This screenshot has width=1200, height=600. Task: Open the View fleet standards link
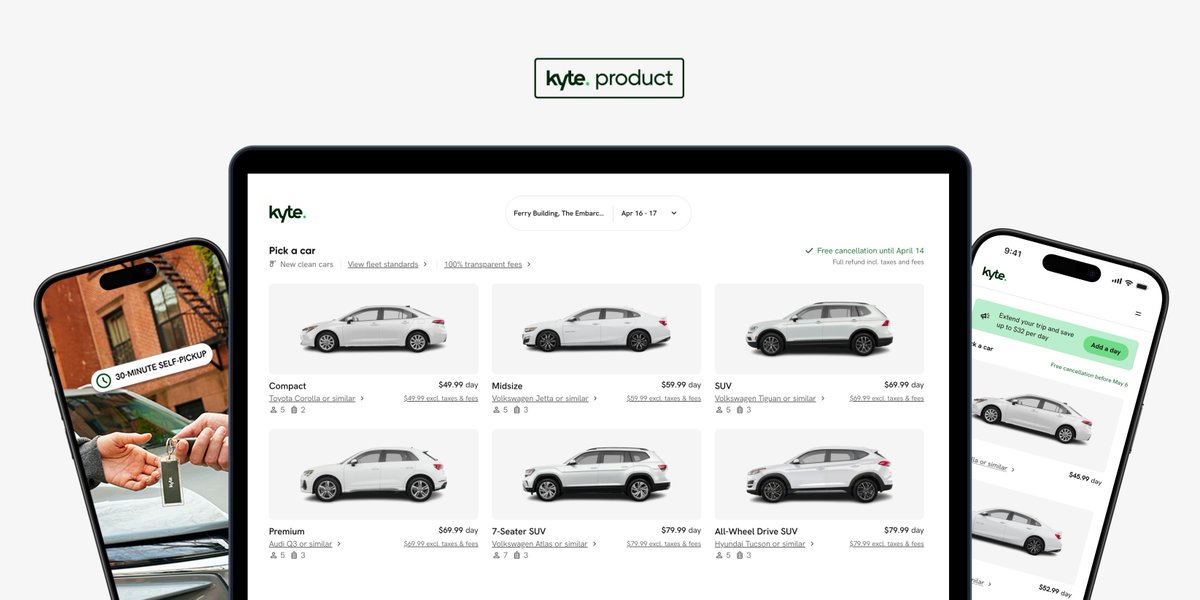click(383, 264)
